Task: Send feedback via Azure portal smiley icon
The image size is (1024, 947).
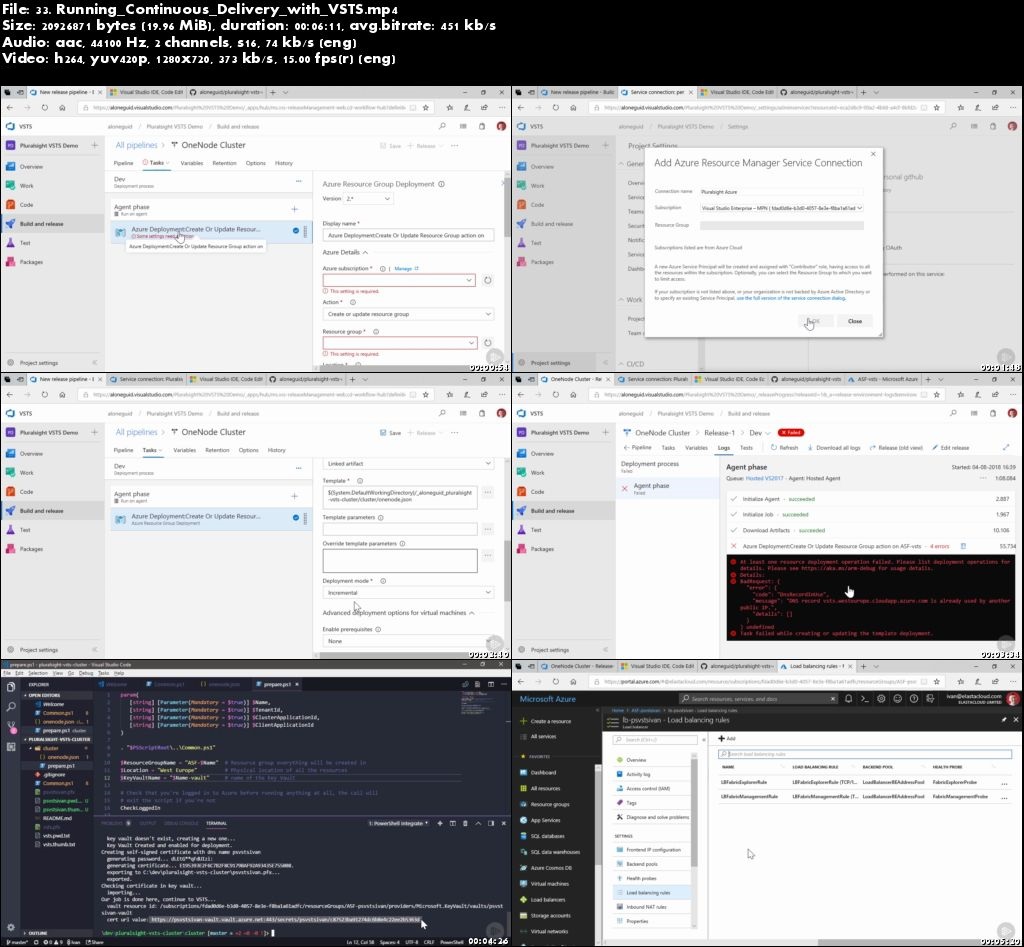Action: [897, 698]
